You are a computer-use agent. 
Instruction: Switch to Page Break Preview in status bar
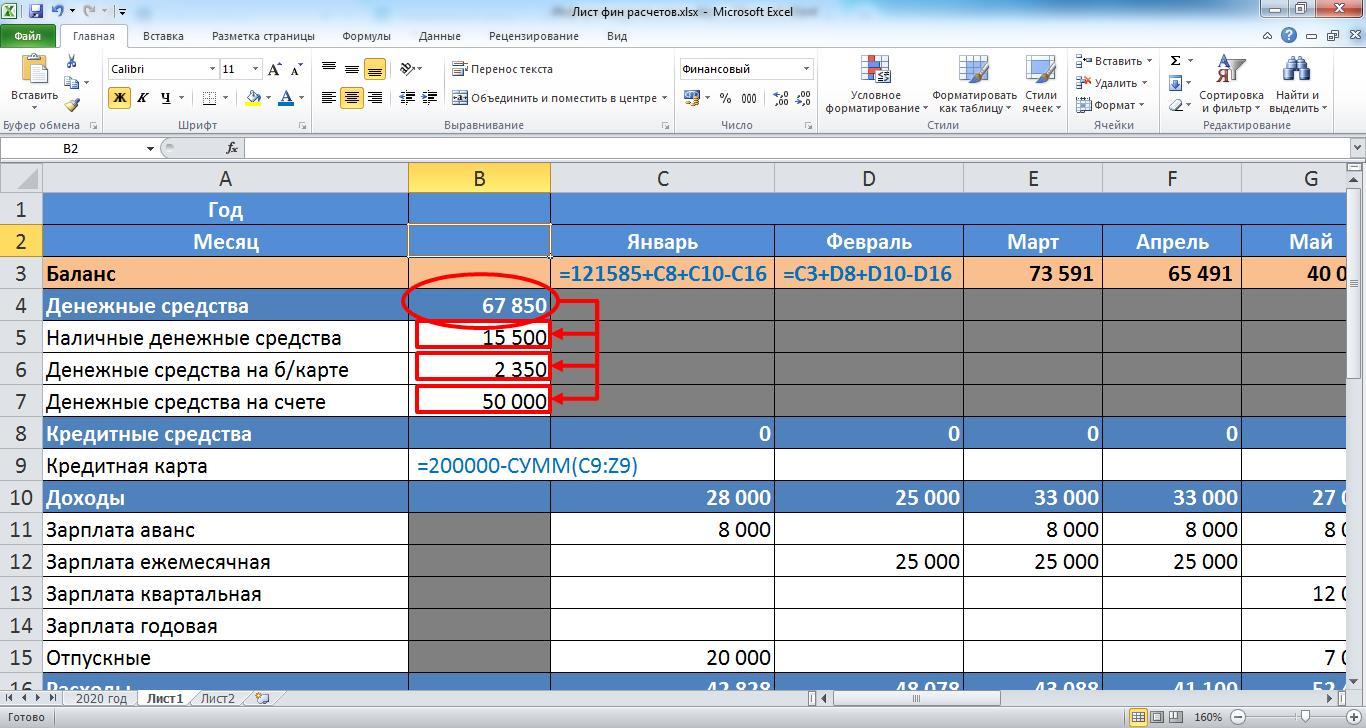pos(1176,717)
